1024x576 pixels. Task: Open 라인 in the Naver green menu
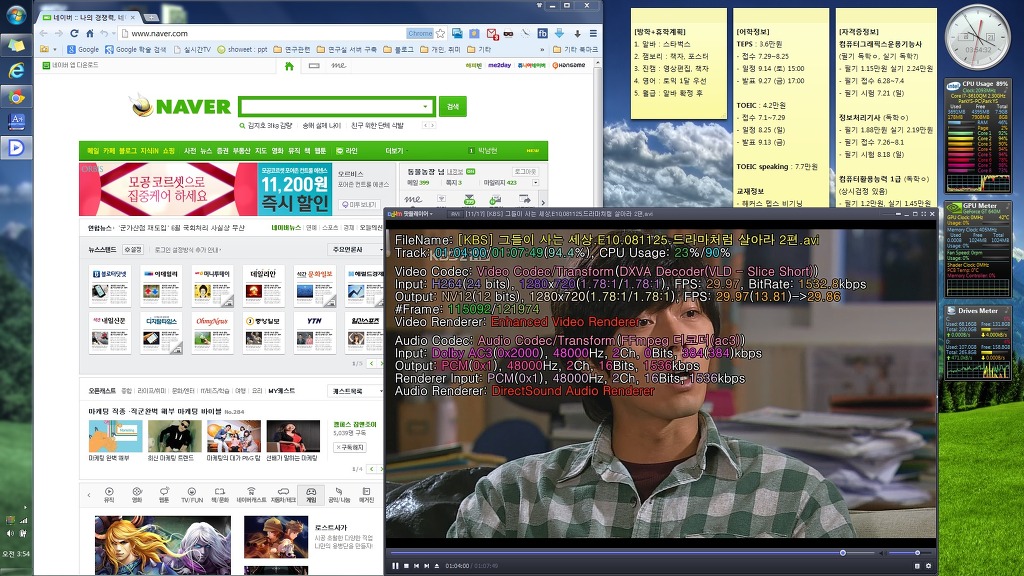(347, 151)
